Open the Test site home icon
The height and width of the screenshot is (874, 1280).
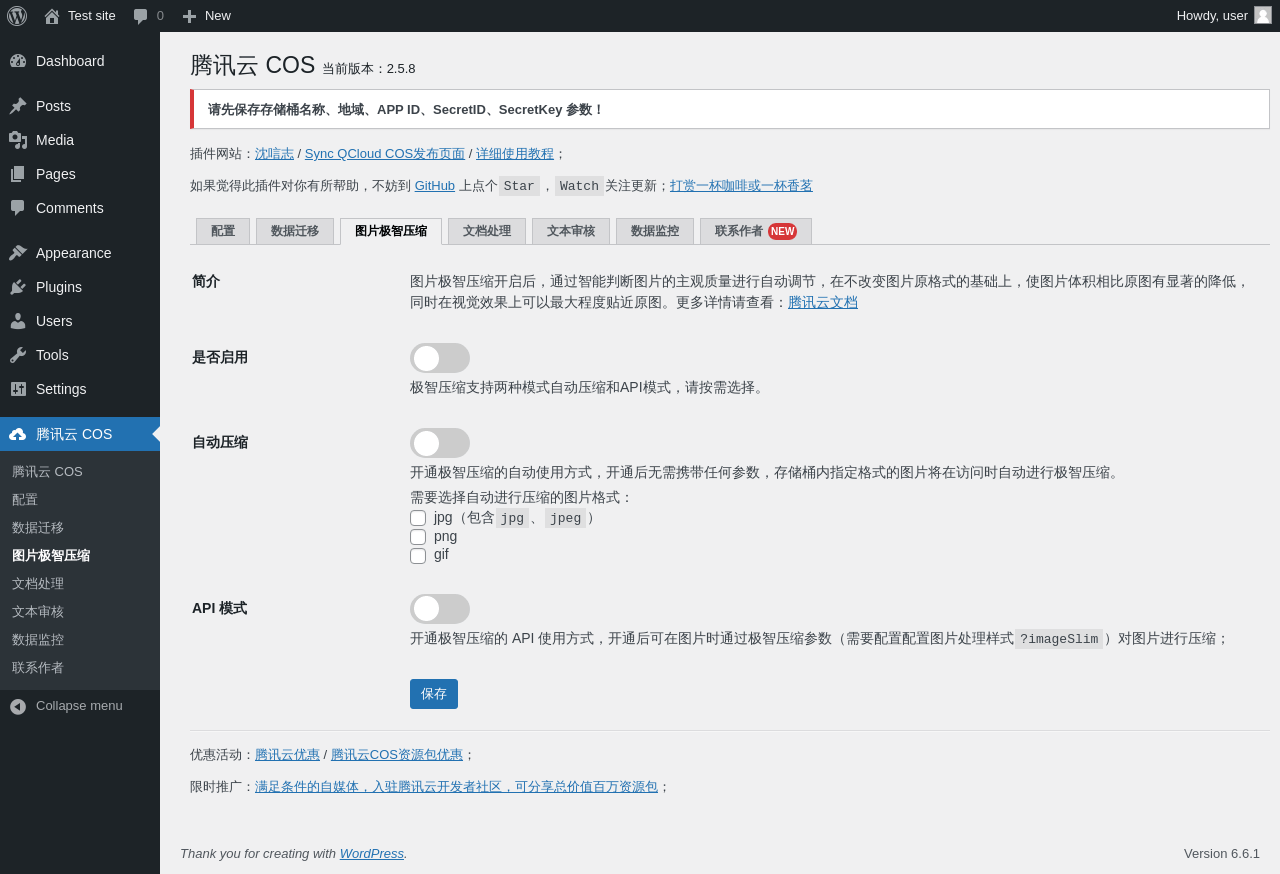coord(52,16)
